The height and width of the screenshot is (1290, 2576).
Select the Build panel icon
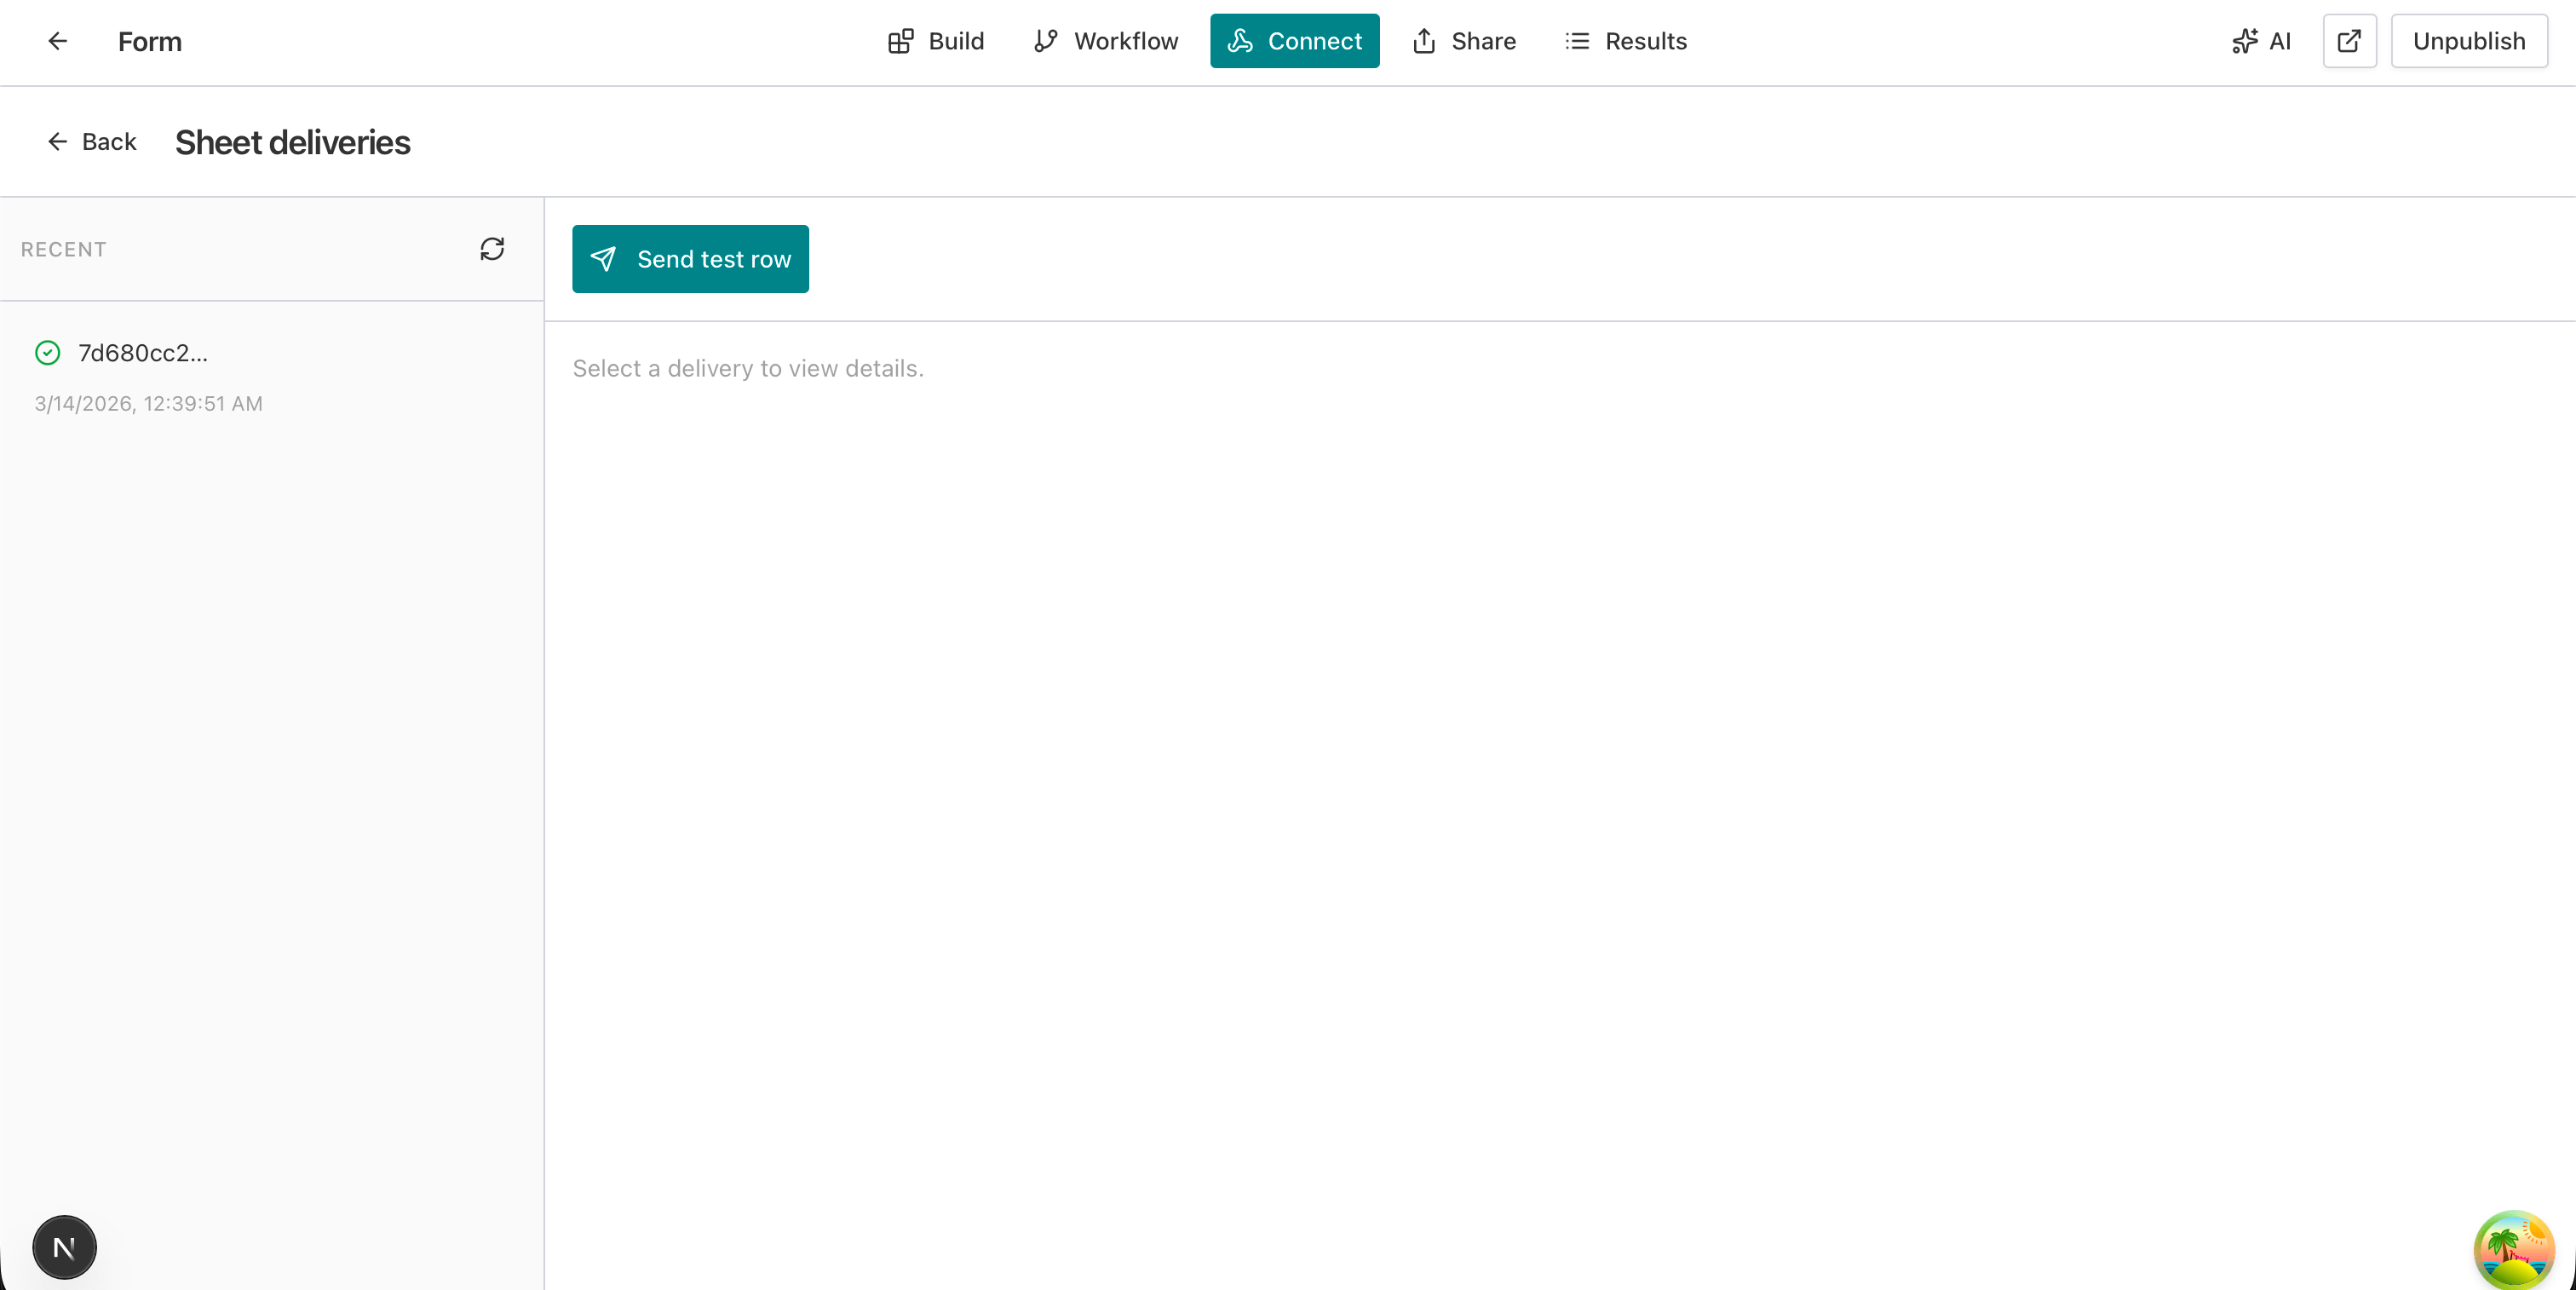pyautogui.click(x=901, y=41)
